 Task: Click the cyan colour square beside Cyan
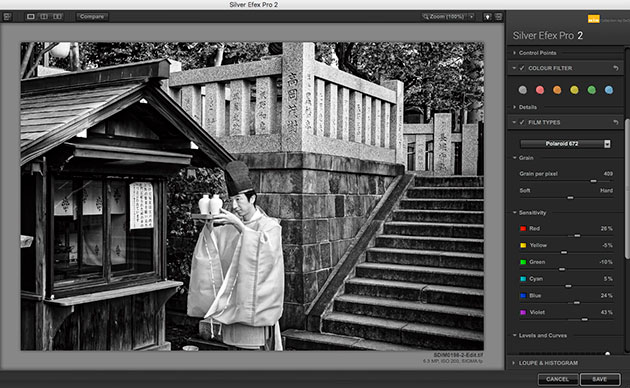coord(523,279)
